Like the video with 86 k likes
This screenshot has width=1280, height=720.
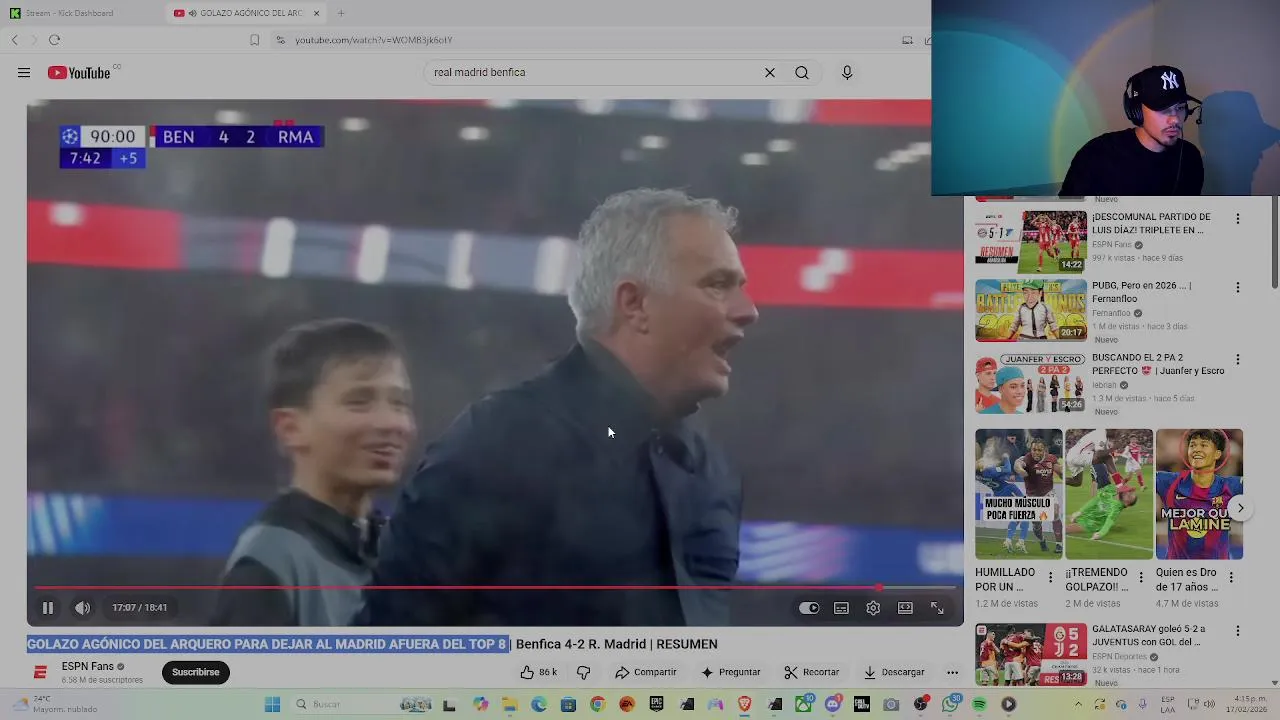point(538,672)
